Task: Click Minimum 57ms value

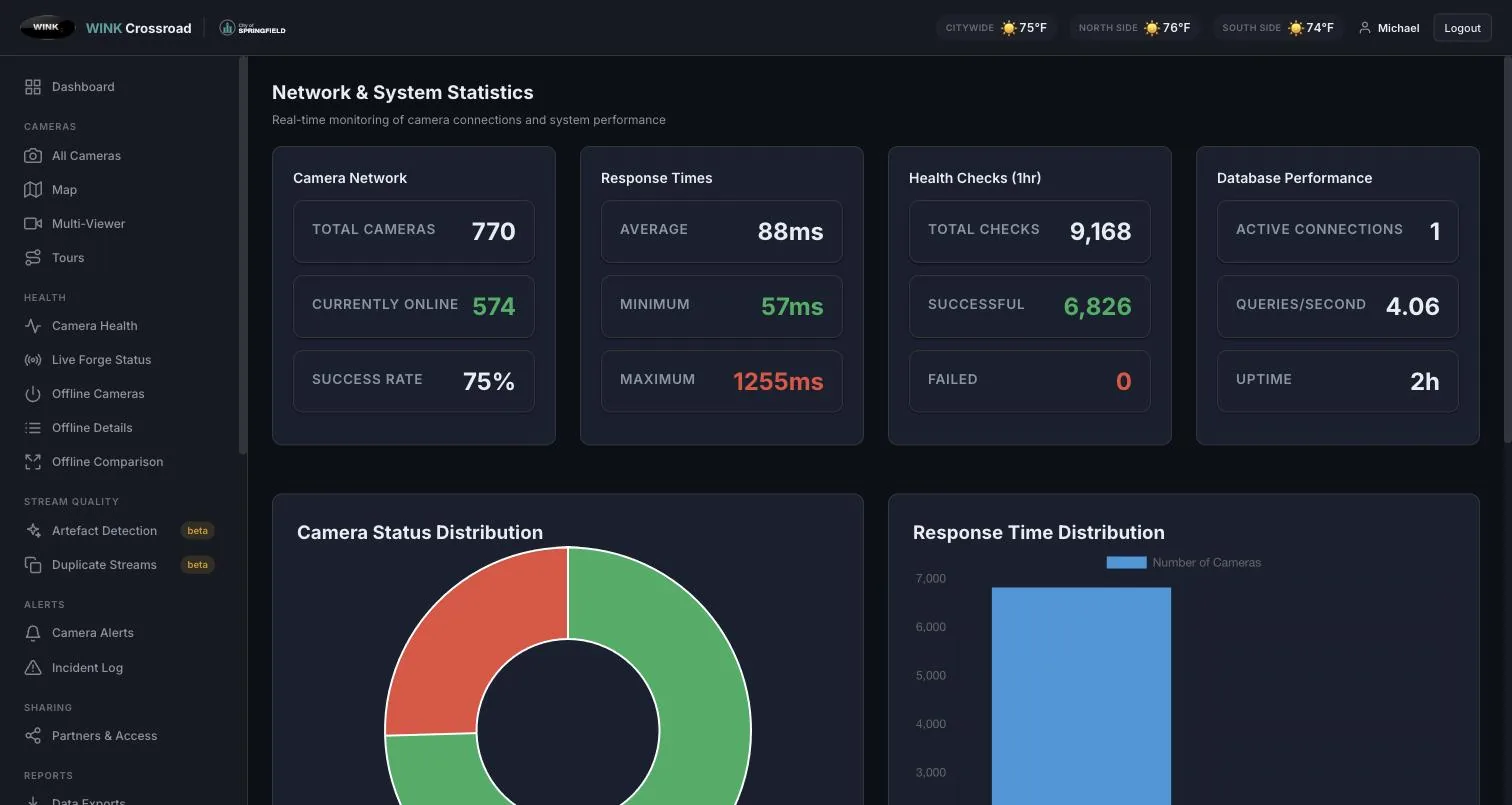Action: click(x=792, y=307)
